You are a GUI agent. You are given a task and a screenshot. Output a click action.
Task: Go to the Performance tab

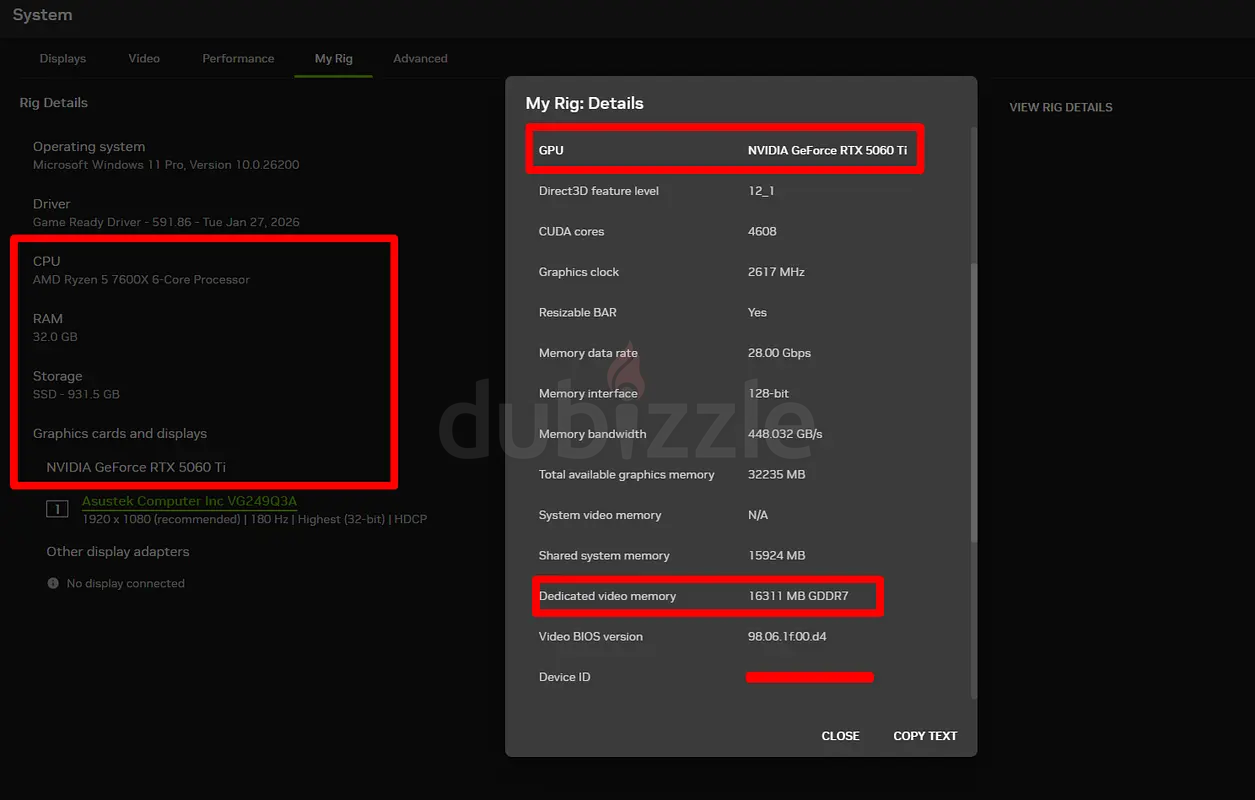(x=238, y=58)
